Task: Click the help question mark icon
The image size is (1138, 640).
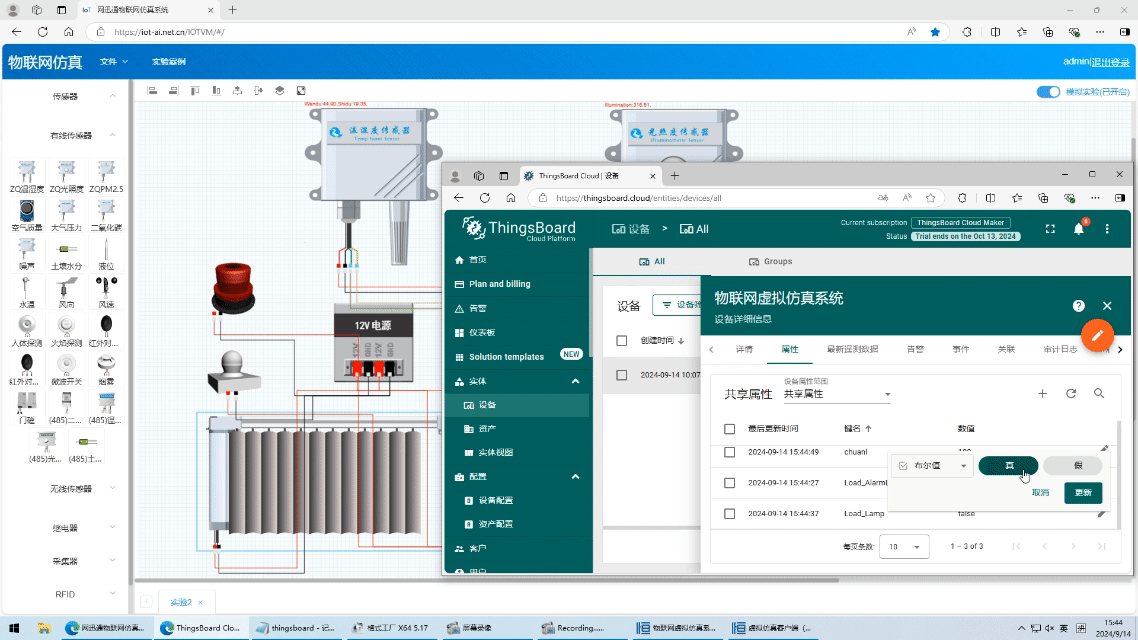Action: click(x=1078, y=306)
